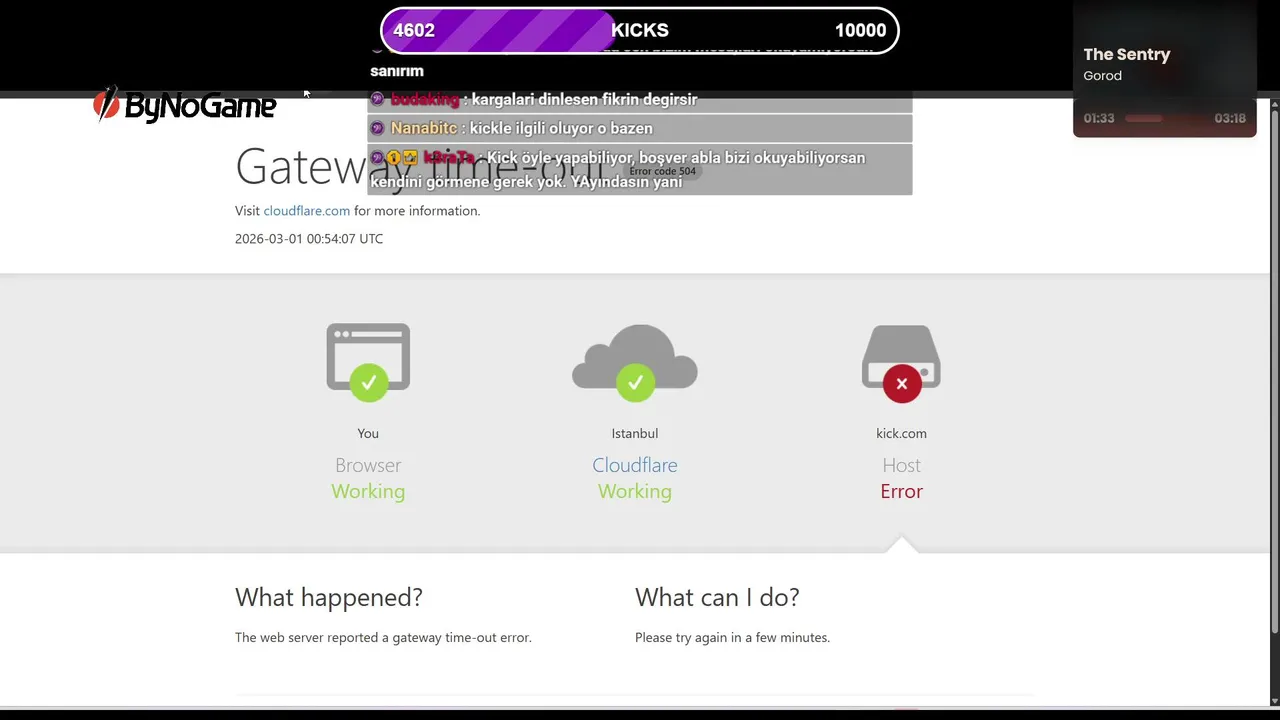
Task: Click the Nanabitc chat message
Action: pos(640,129)
